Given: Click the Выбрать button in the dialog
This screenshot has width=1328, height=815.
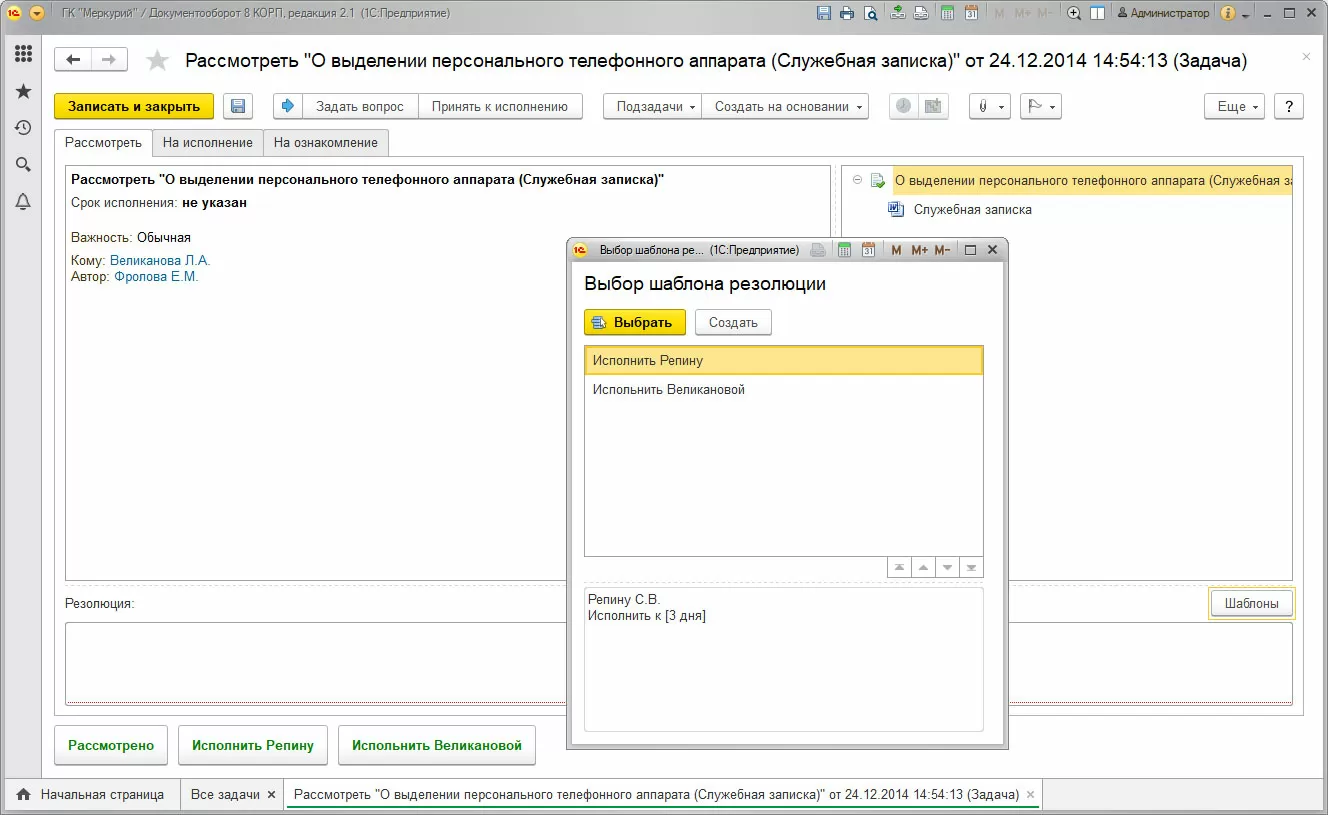Looking at the screenshot, I should pos(635,322).
